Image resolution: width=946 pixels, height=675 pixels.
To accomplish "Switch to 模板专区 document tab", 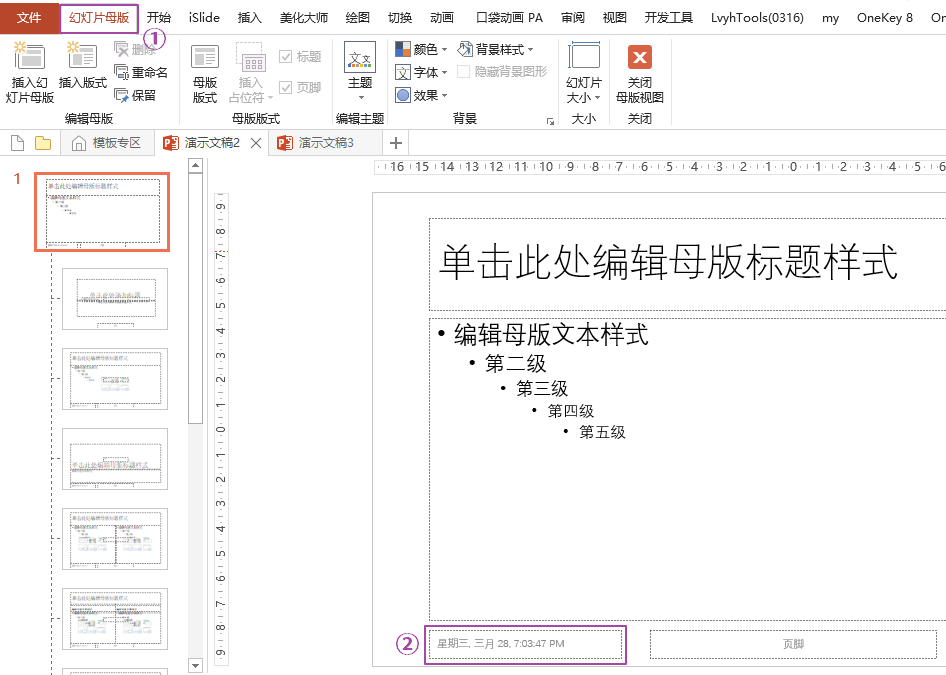I will tap(107, 143).
